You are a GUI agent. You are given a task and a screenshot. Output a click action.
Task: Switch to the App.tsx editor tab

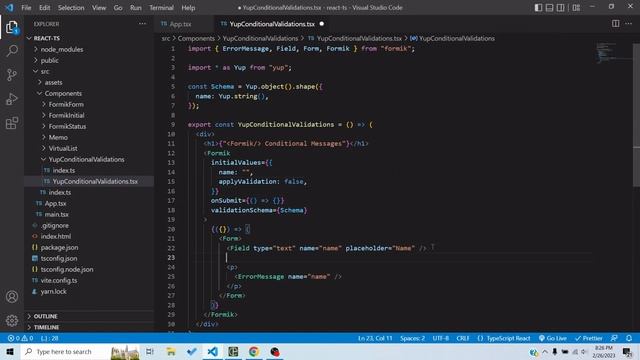[x=180, y=24]
